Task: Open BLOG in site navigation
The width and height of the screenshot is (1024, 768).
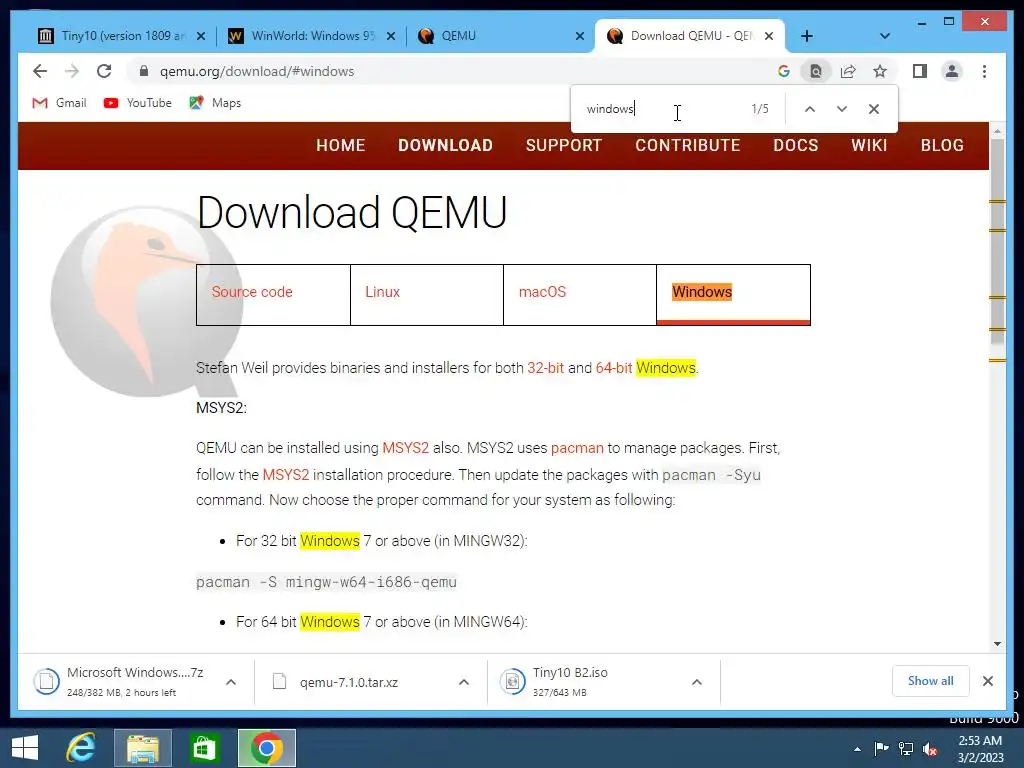Action: (942, 145)
